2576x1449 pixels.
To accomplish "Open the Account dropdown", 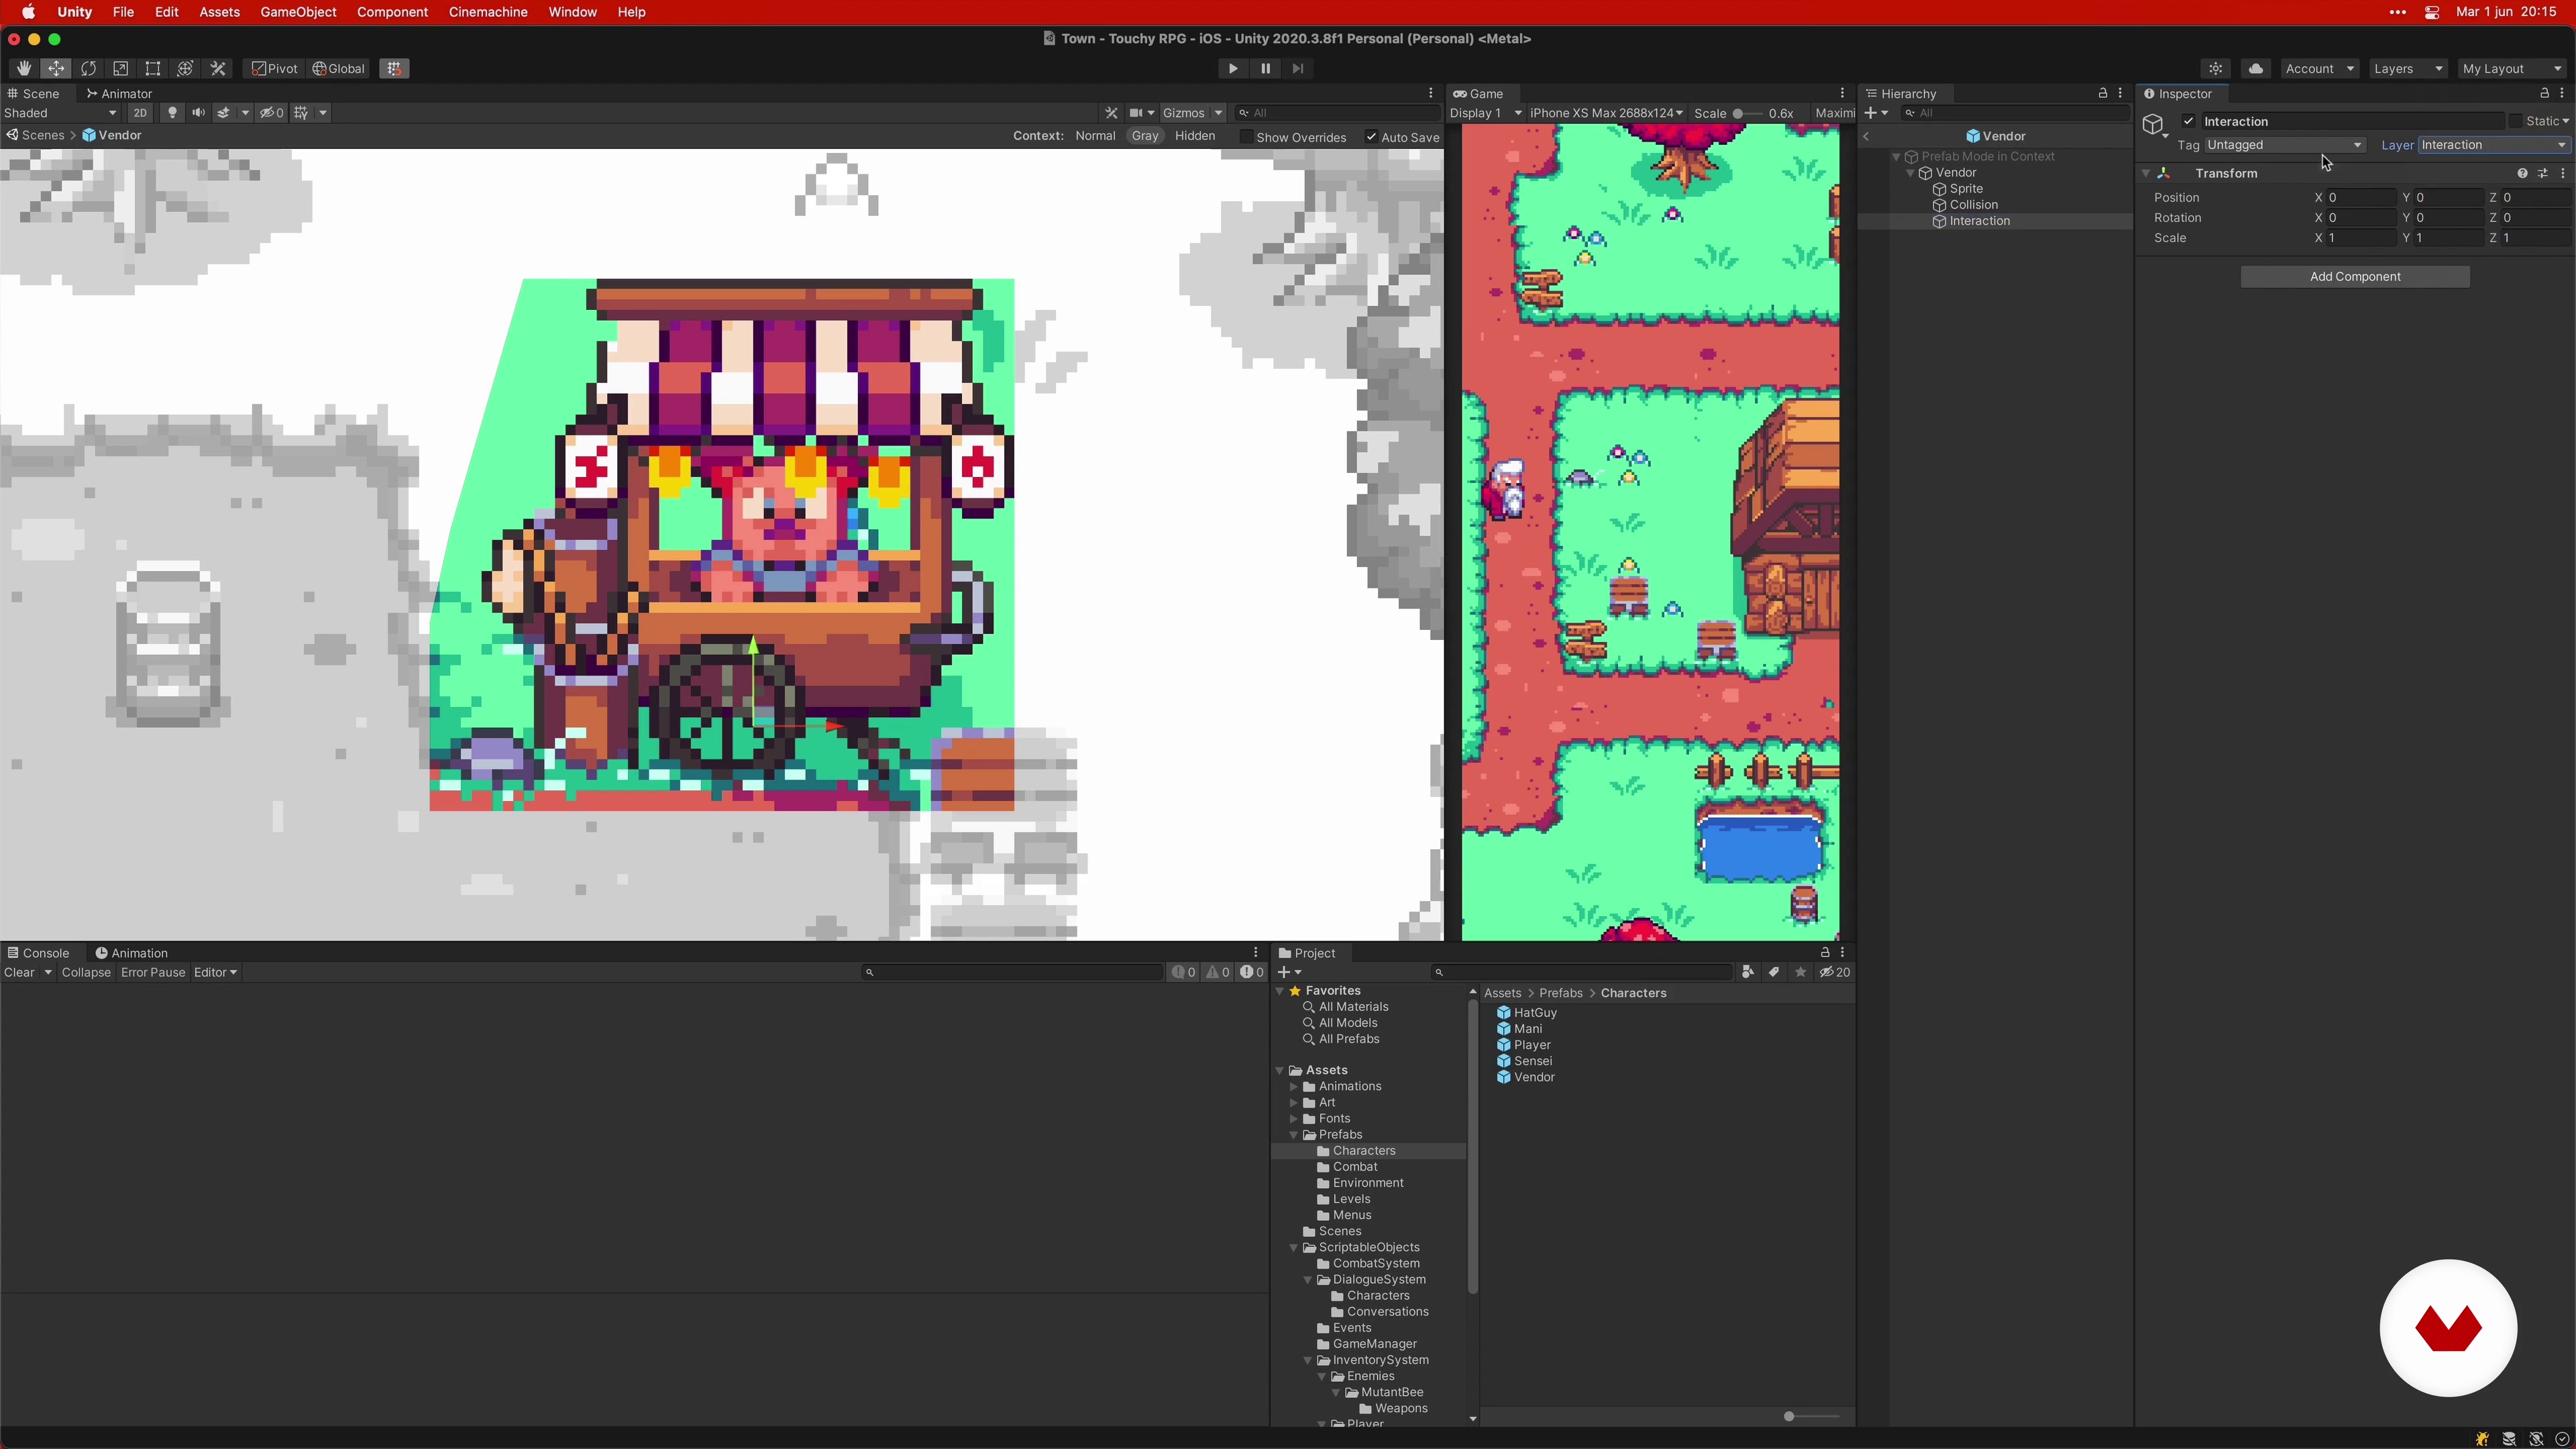I will (2319, 69).
